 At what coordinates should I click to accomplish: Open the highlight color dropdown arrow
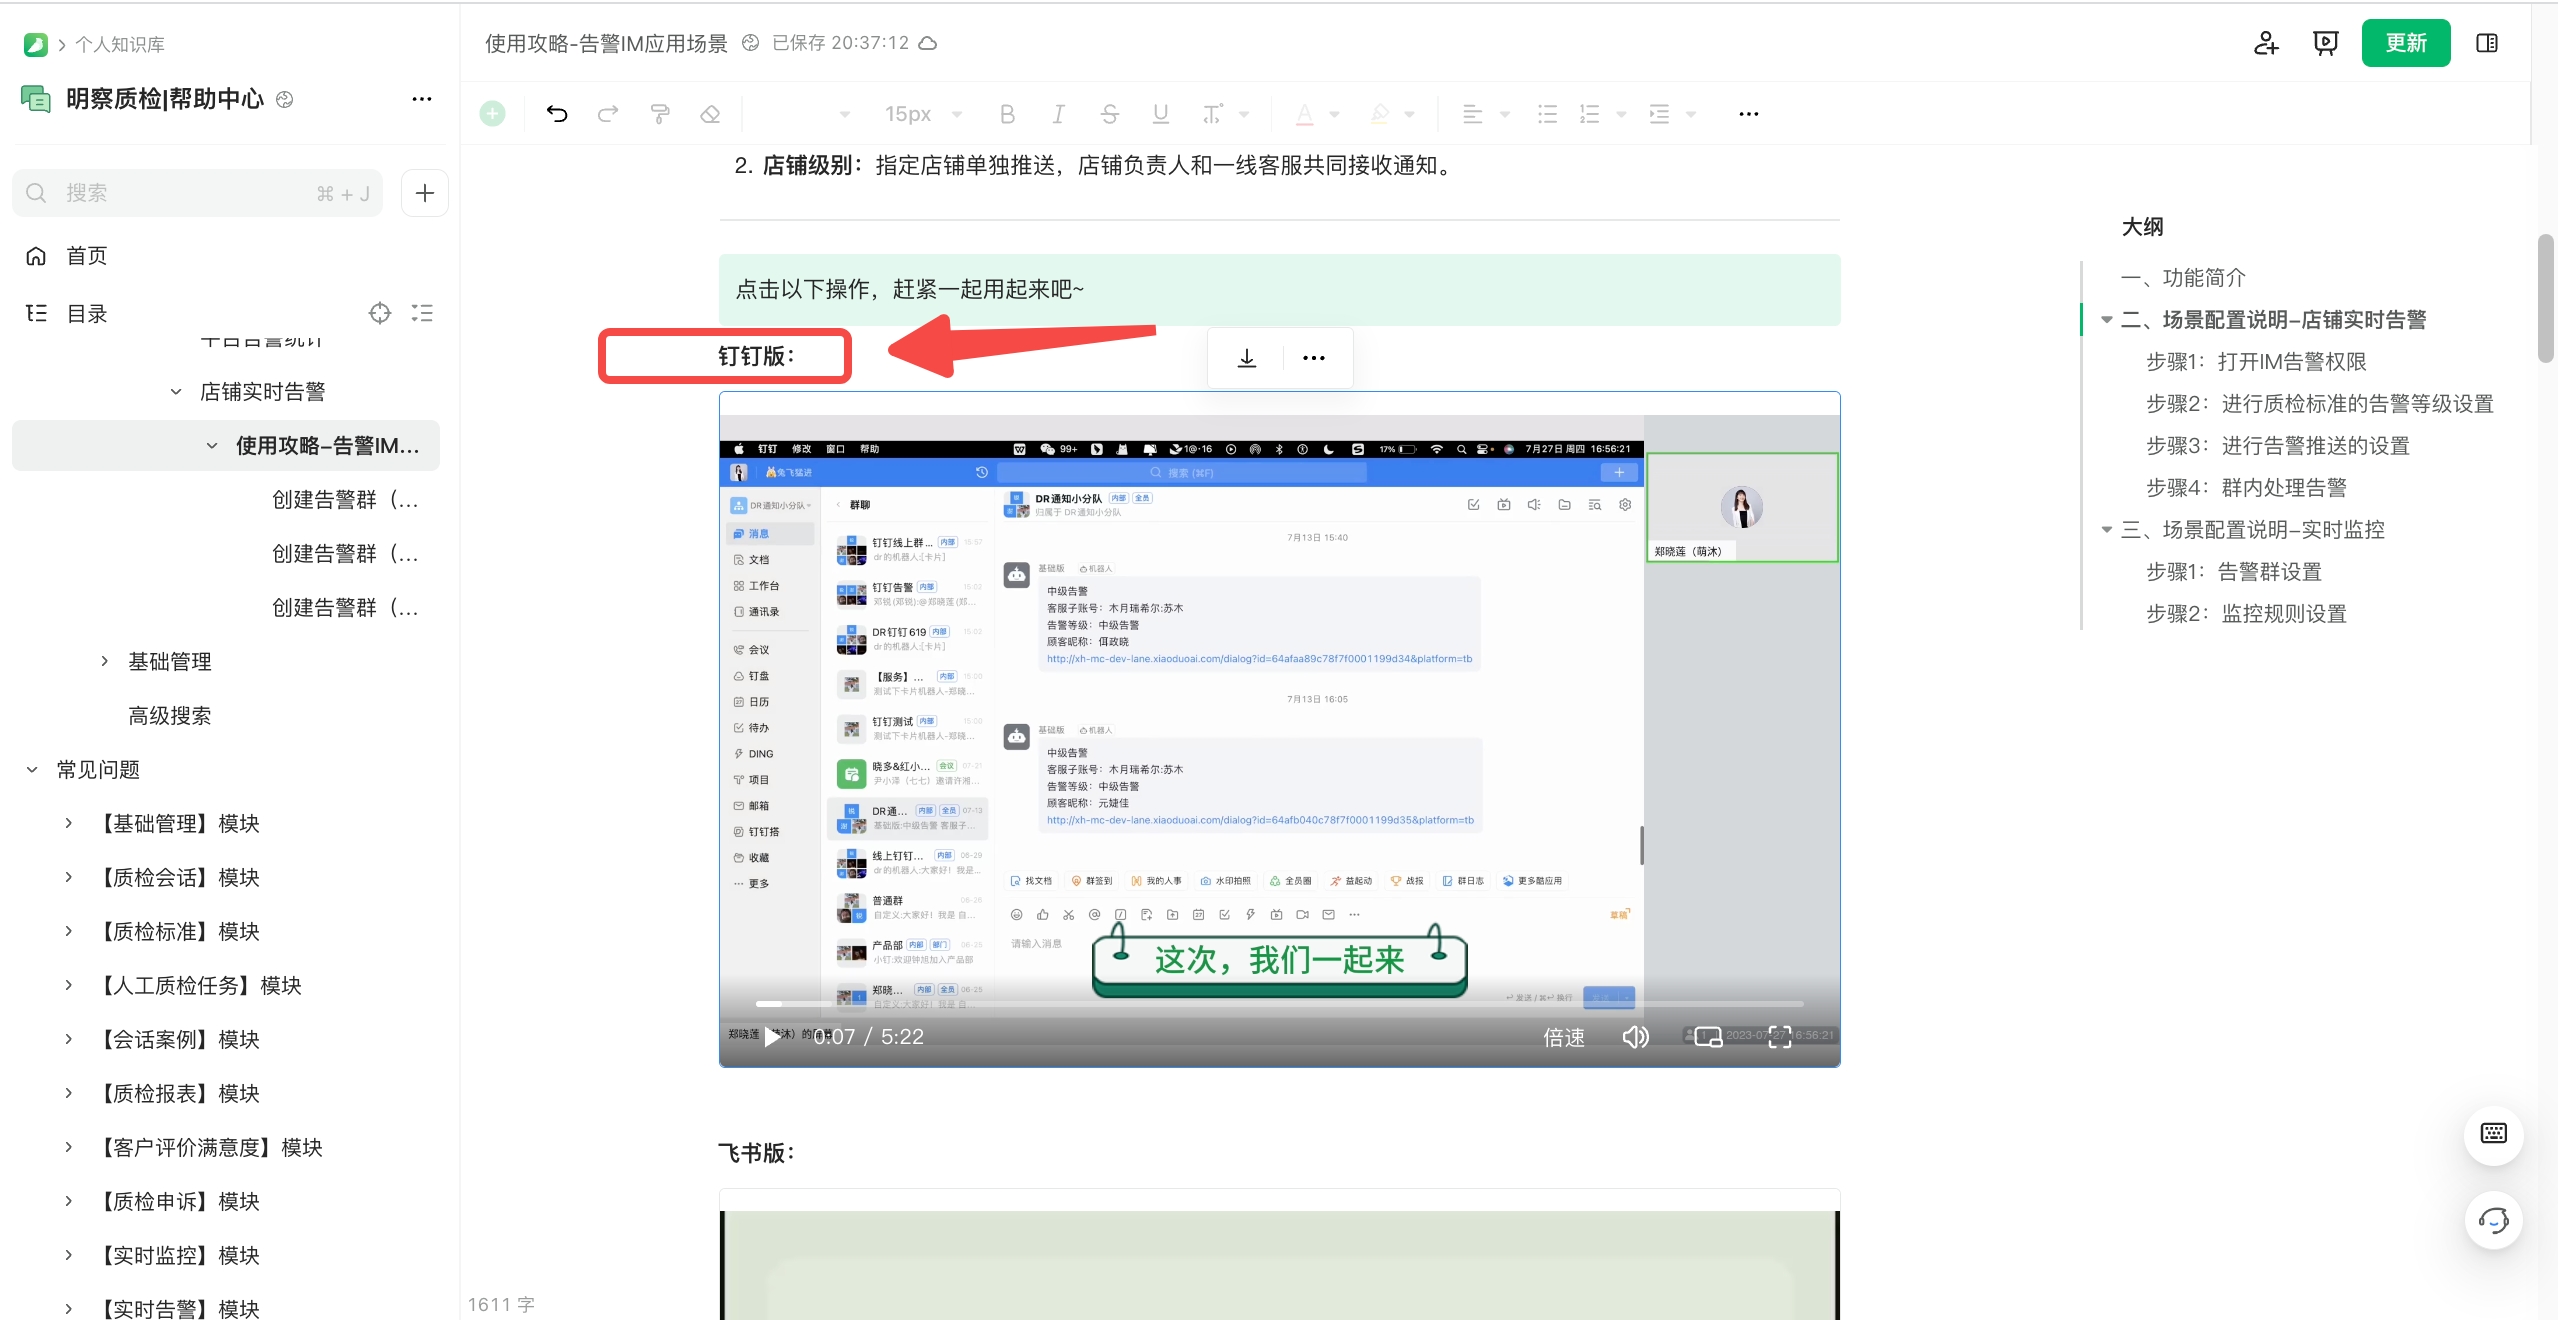point(1409,114)
